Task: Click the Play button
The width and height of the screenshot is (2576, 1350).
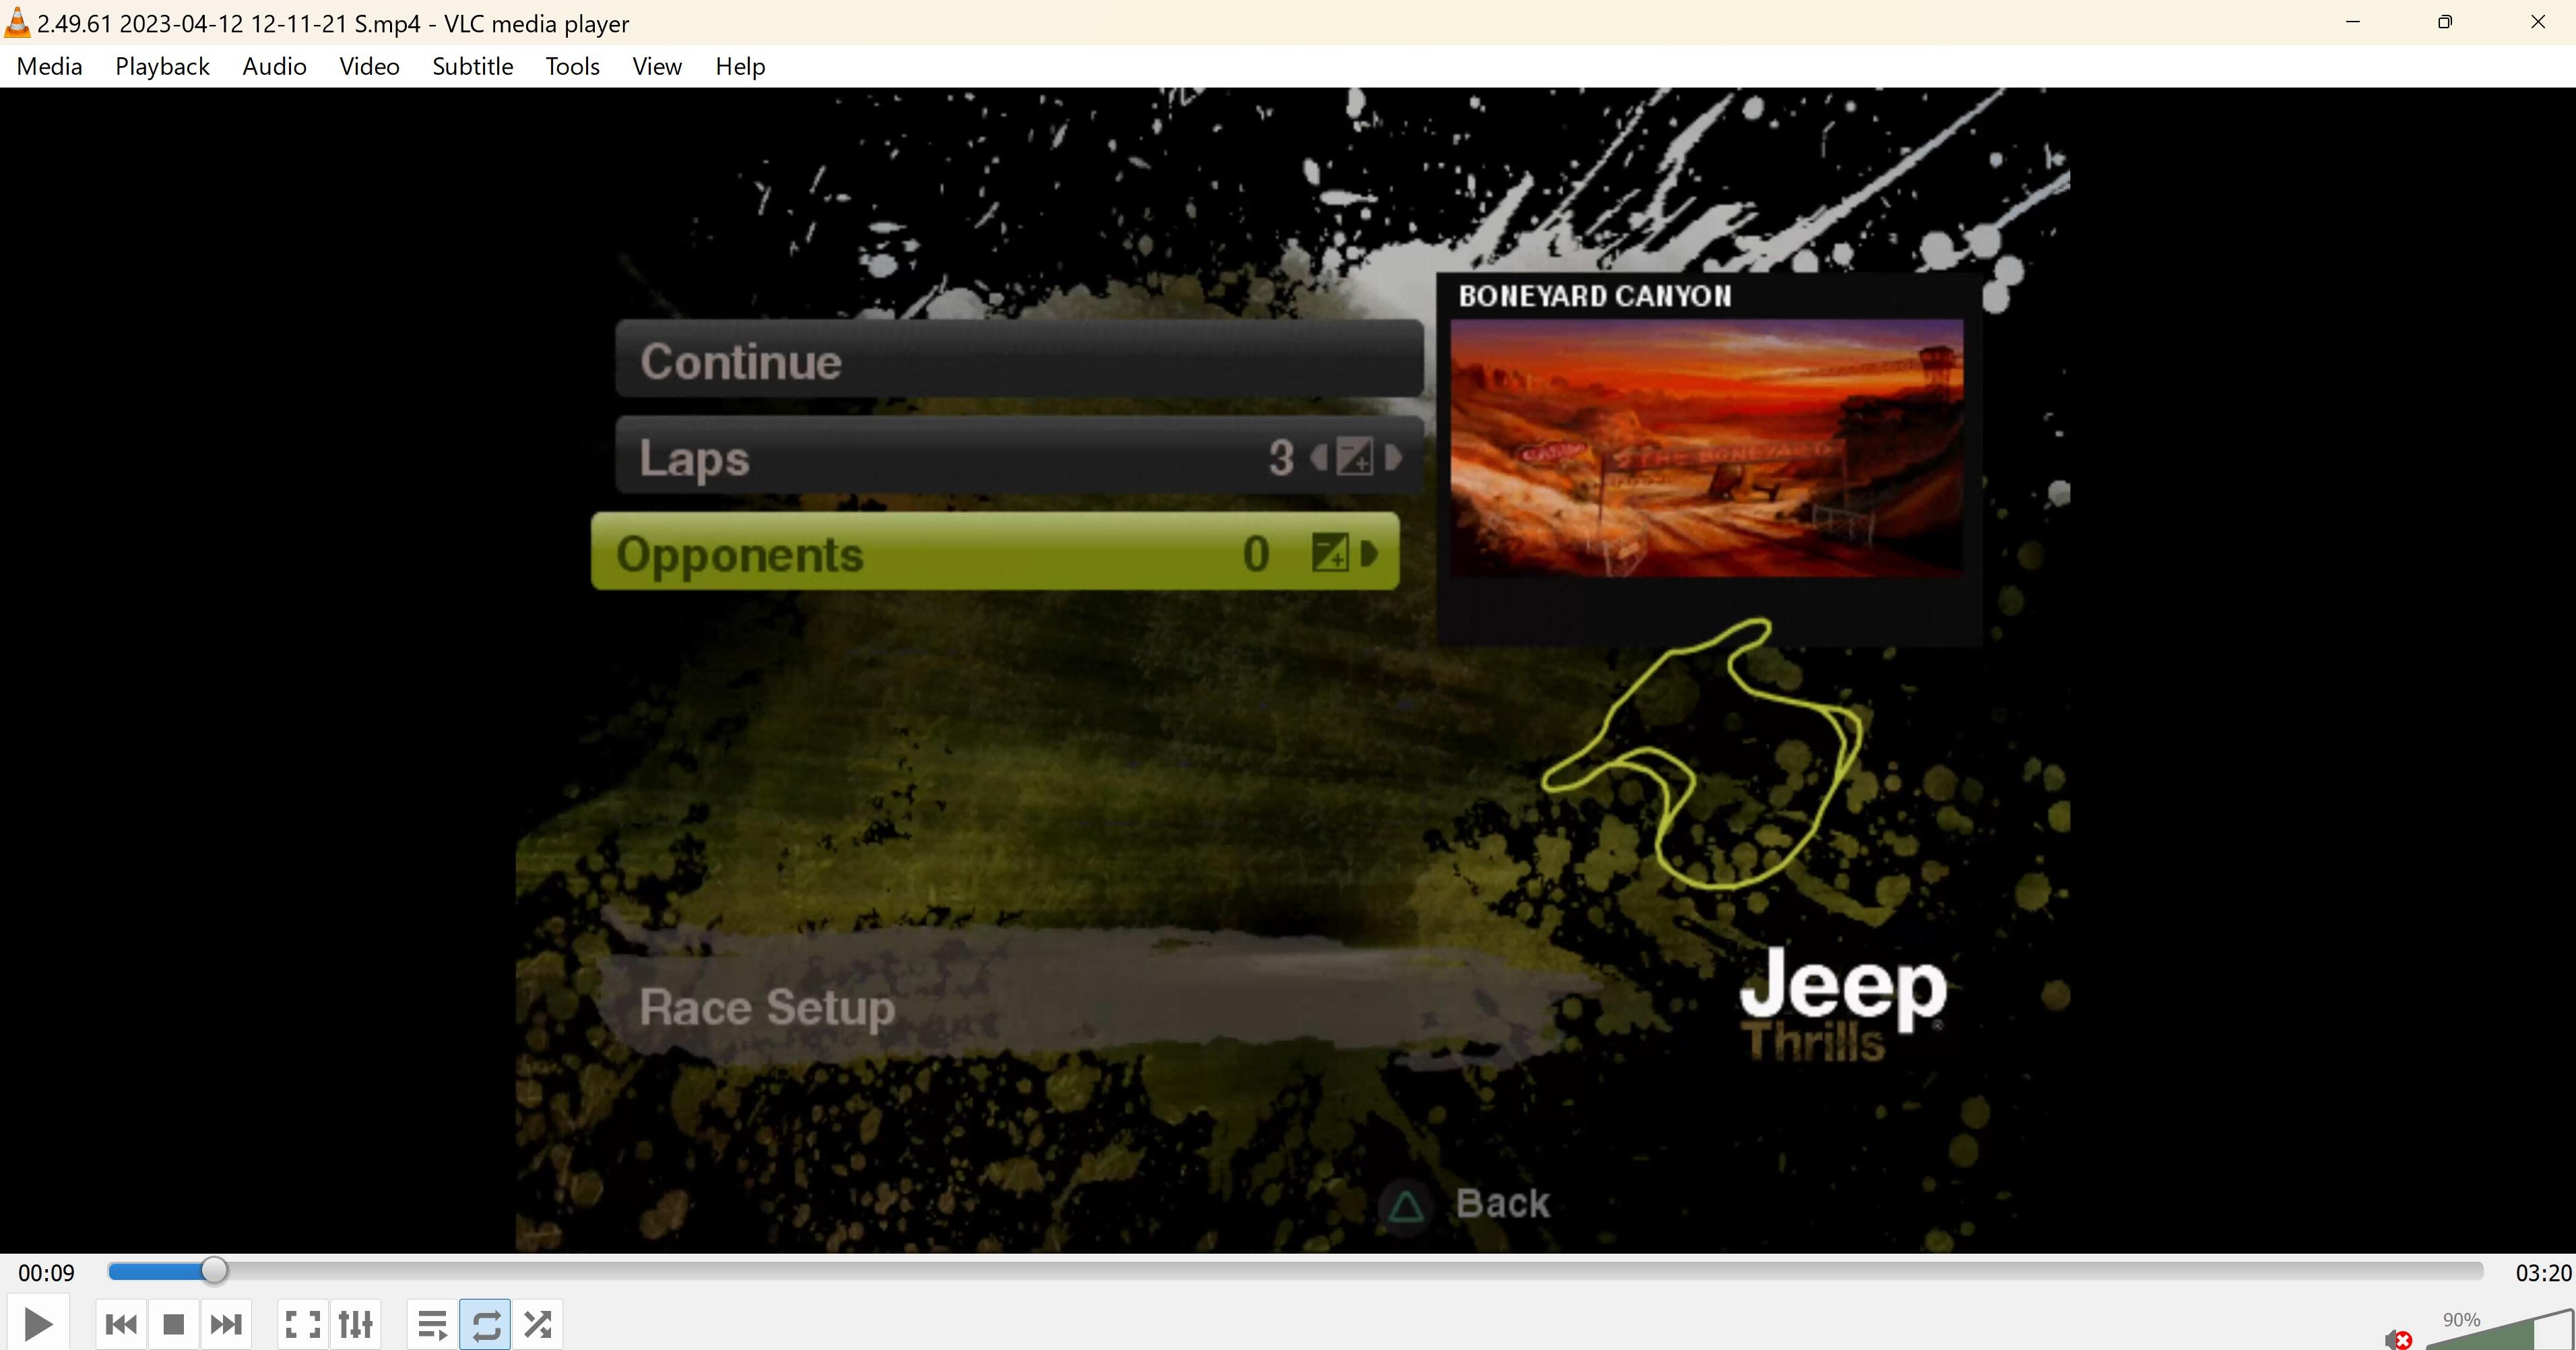Action: [38, 1324]
